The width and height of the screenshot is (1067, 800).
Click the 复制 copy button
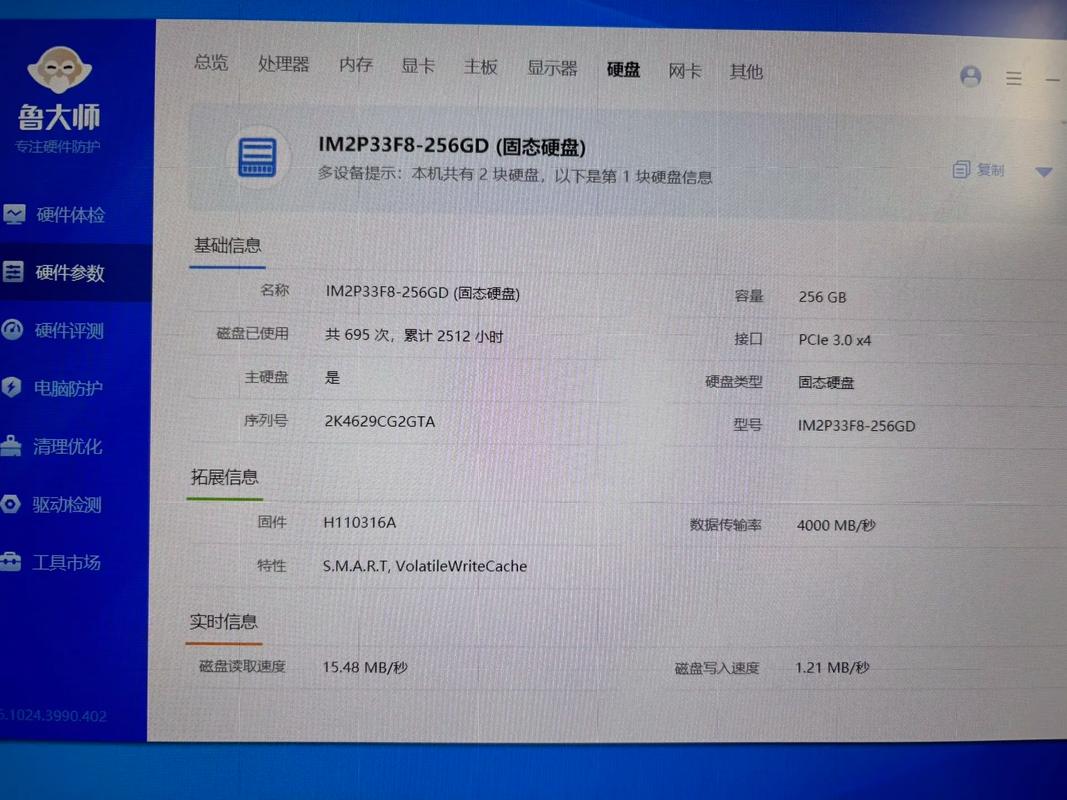(980, 169)
